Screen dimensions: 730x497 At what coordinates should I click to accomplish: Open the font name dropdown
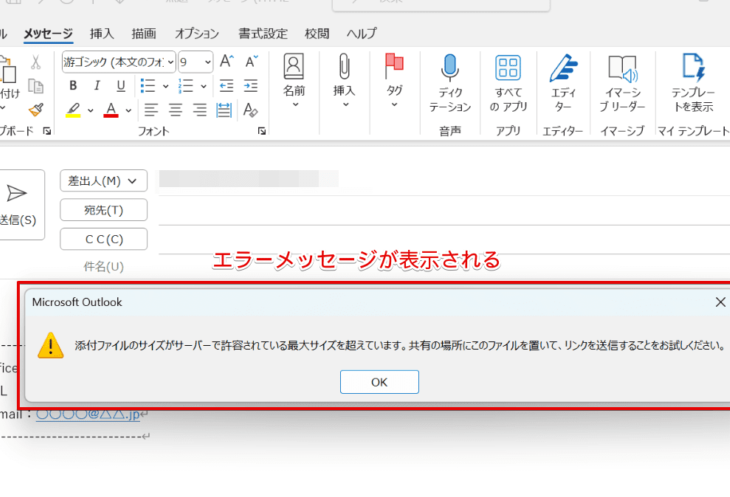coord(169,62)
